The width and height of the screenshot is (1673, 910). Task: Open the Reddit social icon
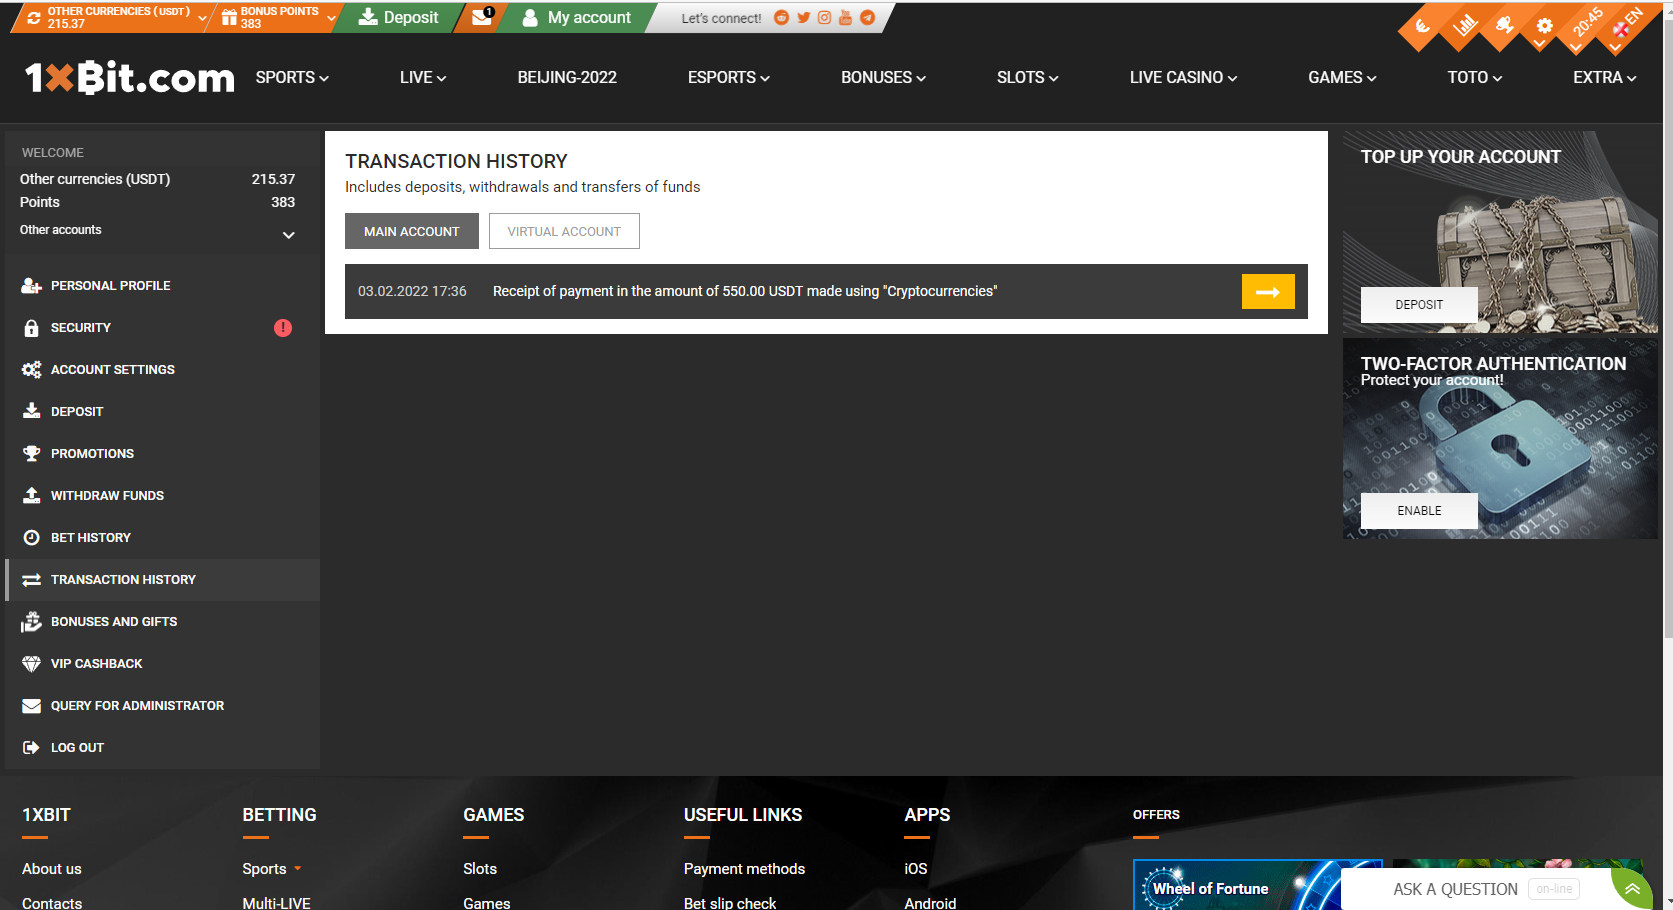click(x=782, y=18)
